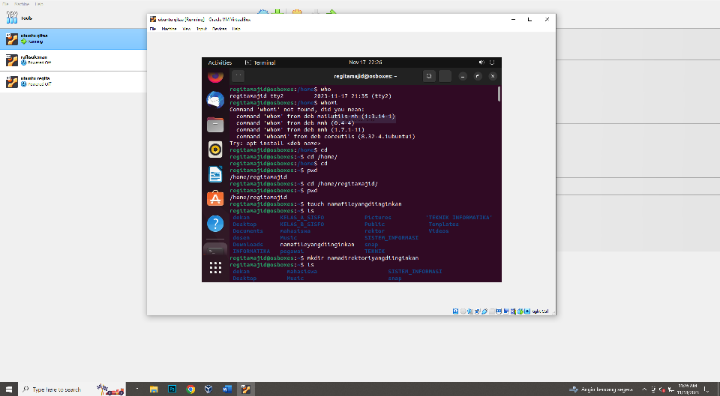The image size is (720, 396).
Task: Select Tools in VirtualBox Manager sidebar
Action: click(x=73, y=18)
